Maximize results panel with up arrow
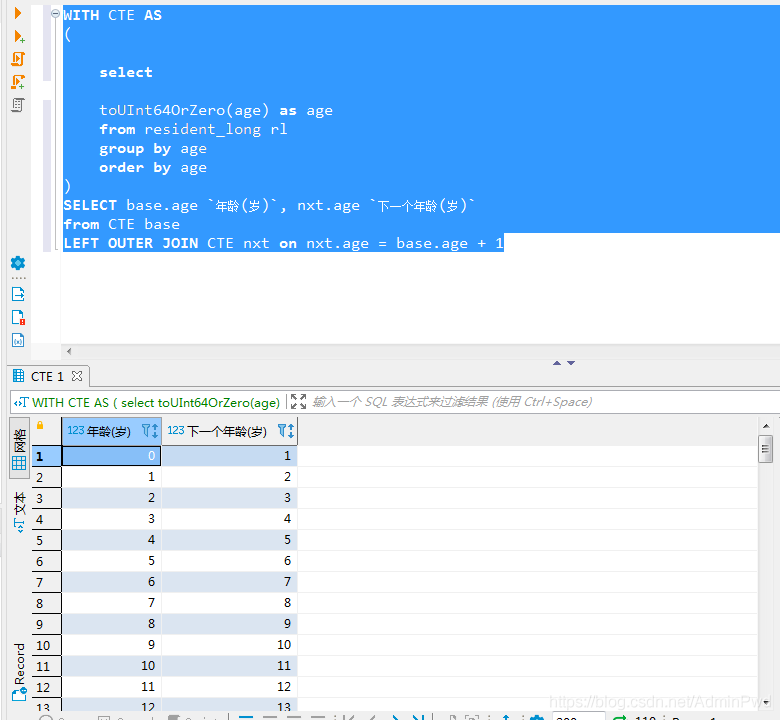The height and width of the screenshot is (720, 780). pyautogui.click(x=557, y=363)
